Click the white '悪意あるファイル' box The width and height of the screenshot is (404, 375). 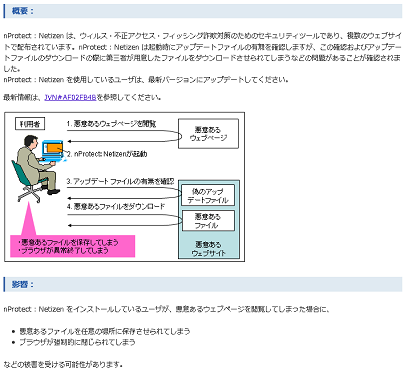click(208, 221)
